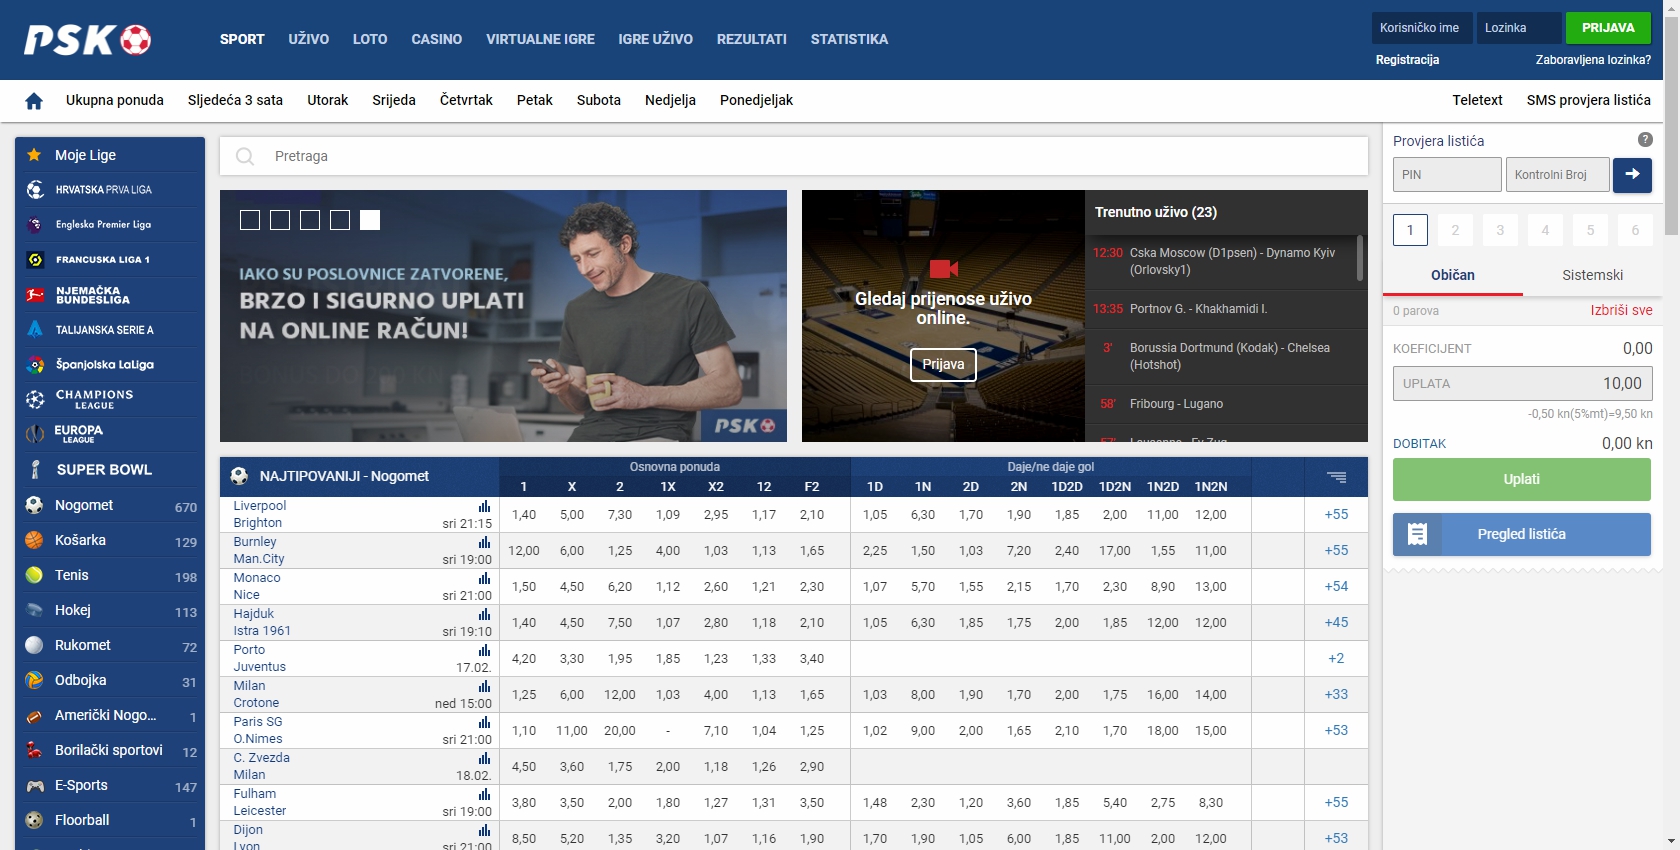Open Moje Lige star icon
The image size is (1680, 850).
click(x=35, y=155)
